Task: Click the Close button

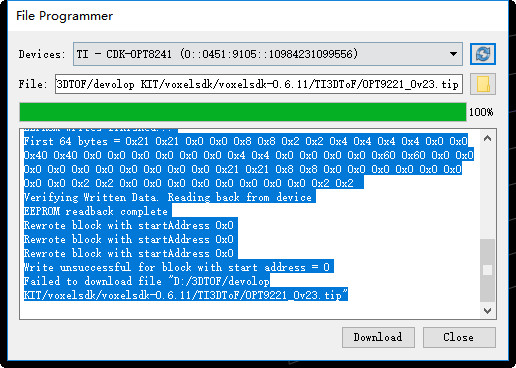Action: [459, 337]
